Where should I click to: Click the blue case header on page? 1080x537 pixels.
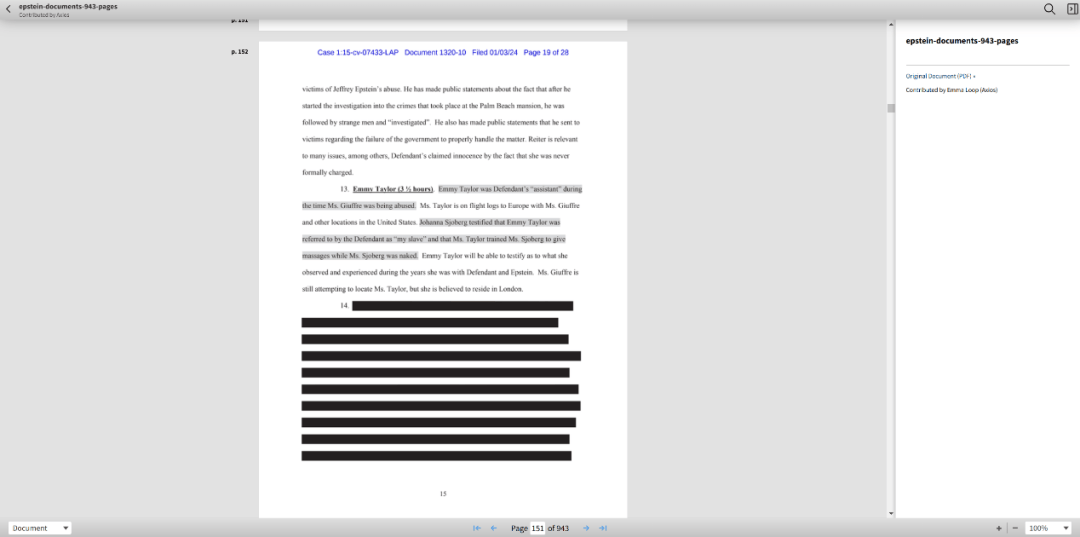(443, 52)
